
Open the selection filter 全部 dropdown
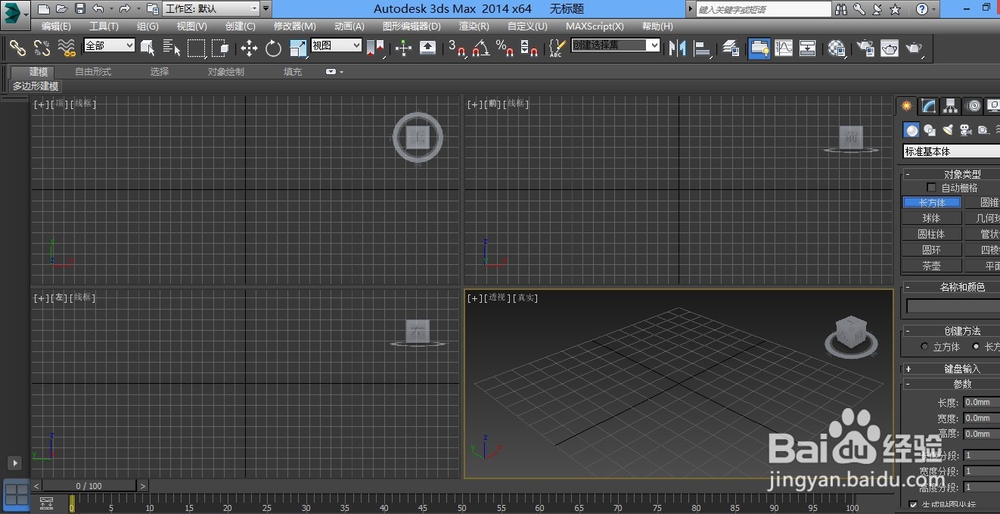(109, 45)
